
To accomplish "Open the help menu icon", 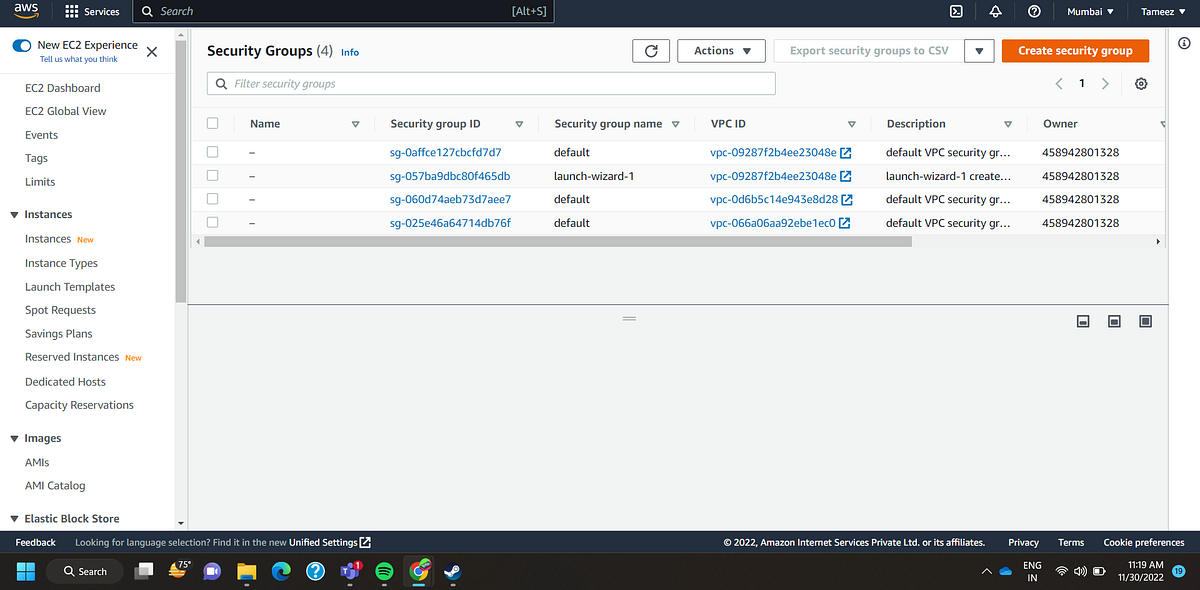I will 1034,11.
